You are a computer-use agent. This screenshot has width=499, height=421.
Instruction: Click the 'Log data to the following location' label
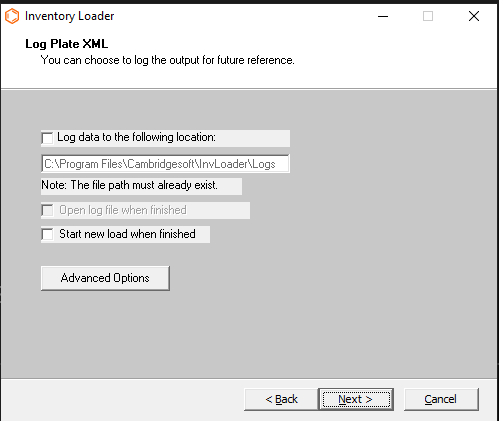point(136,137)
